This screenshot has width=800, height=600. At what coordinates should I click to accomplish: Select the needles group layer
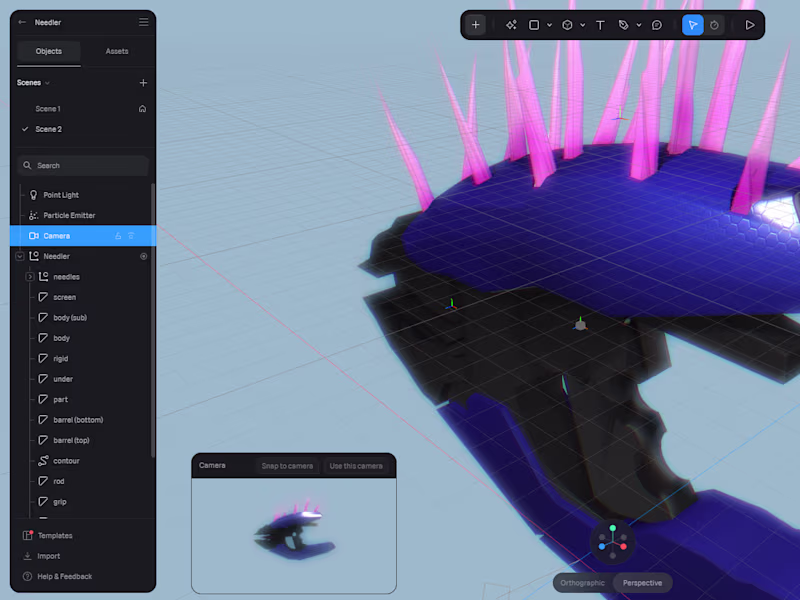[x=66, y=277]
